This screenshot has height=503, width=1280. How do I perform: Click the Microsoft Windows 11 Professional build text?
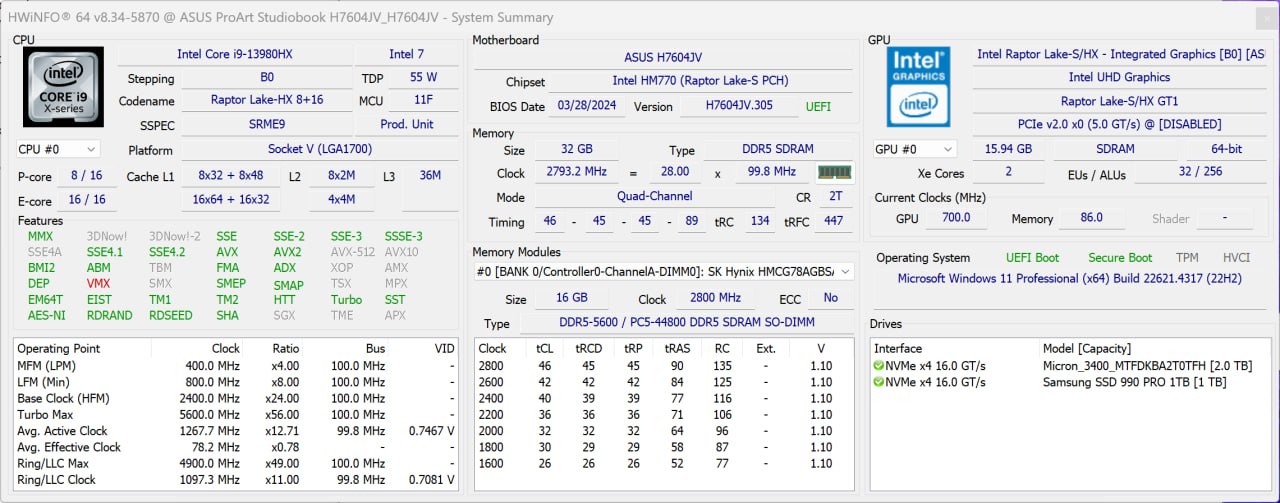pyautogui.click(x=1068, y=278)
